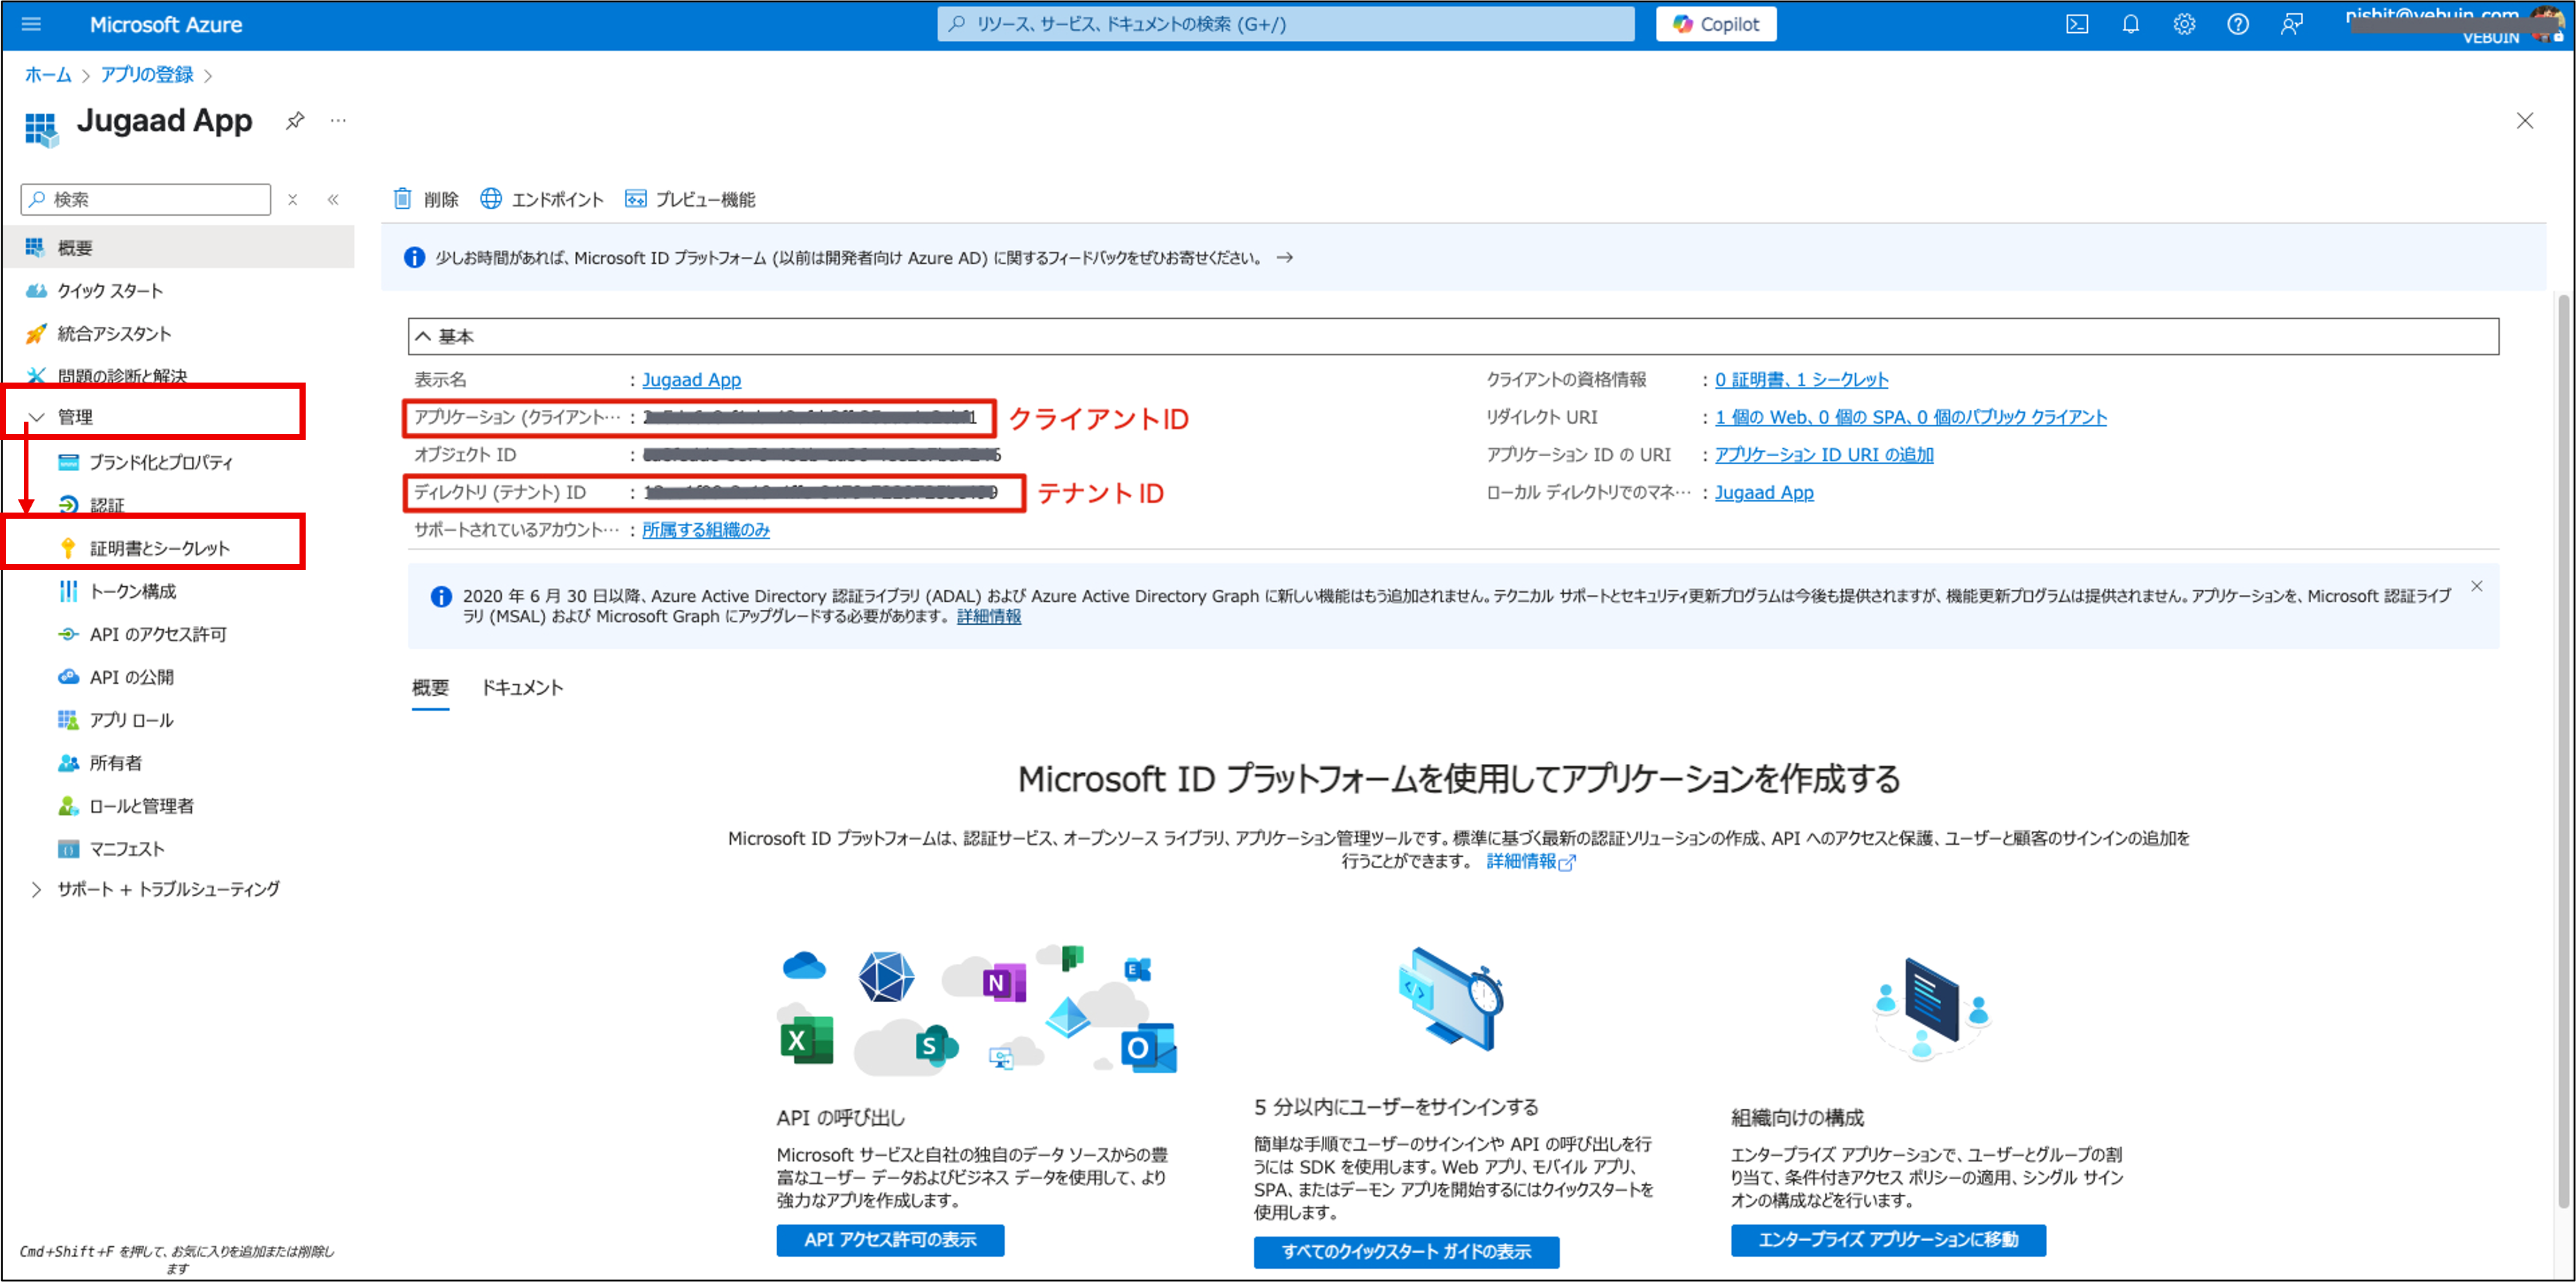
Task: Open feedback icon in the top bar
Action: tap(2292, 24)
